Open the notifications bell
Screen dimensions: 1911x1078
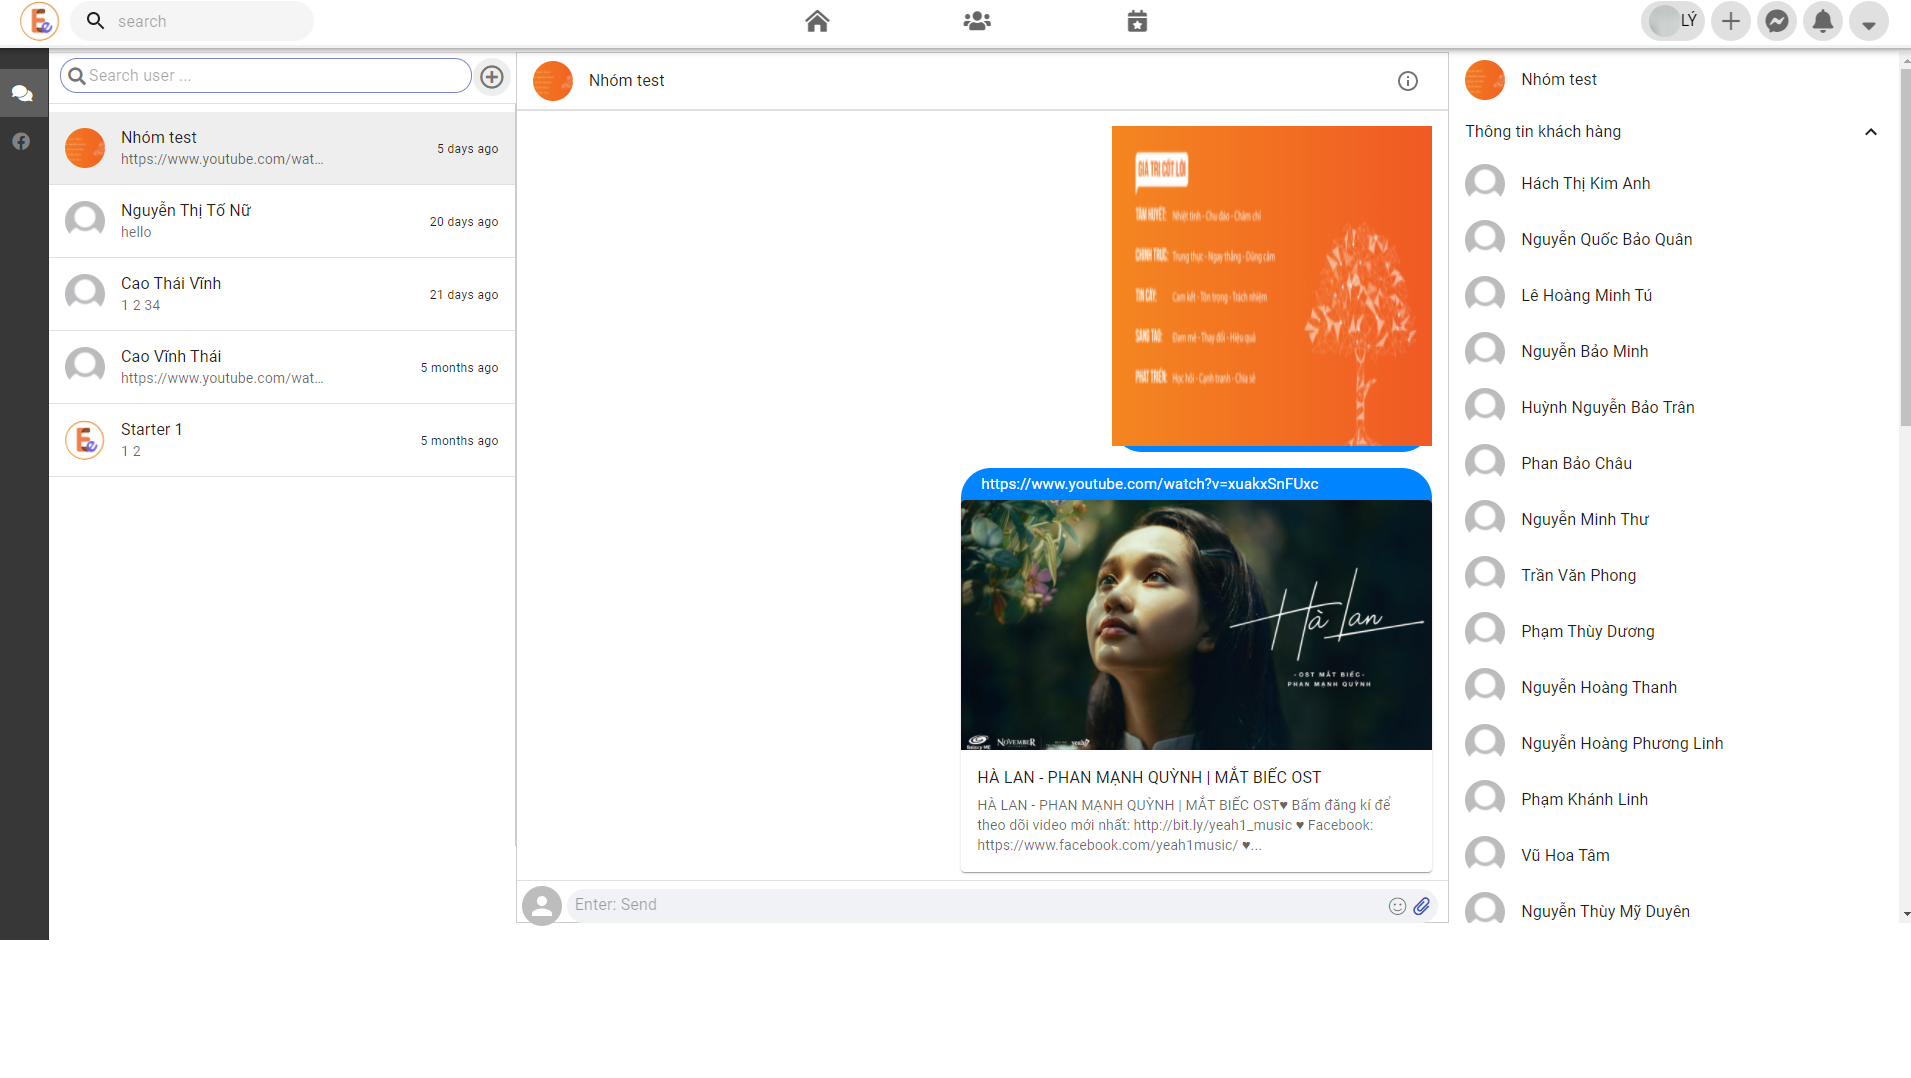pos(1823,21)
